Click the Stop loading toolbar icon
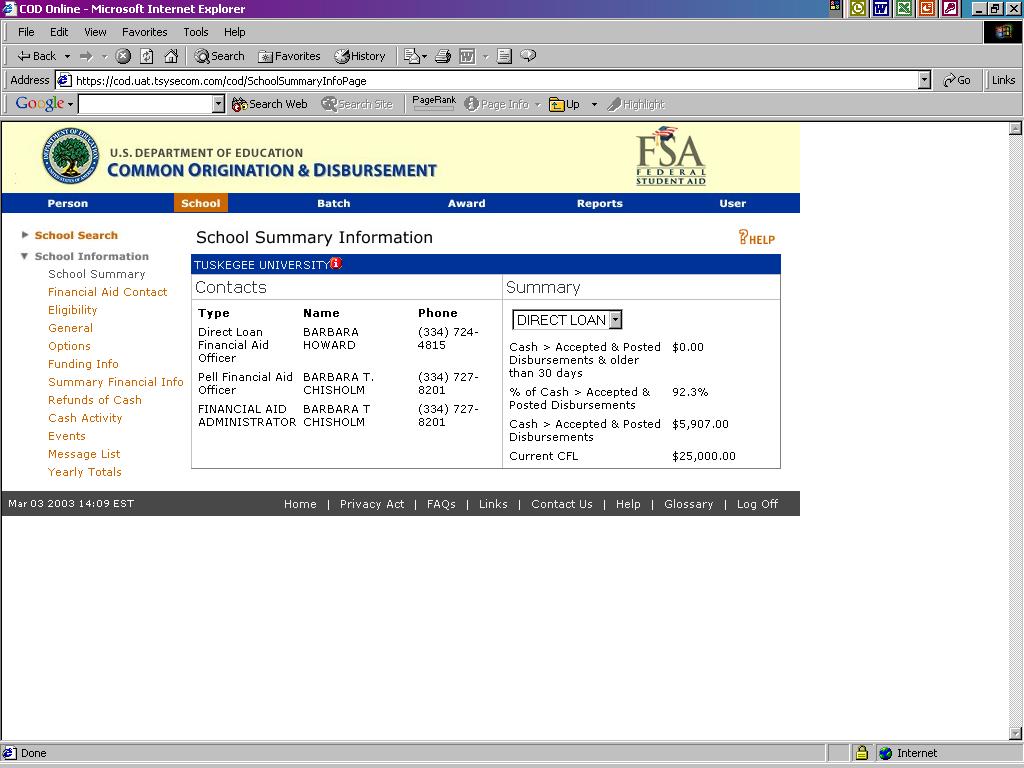 coord(123,56)
